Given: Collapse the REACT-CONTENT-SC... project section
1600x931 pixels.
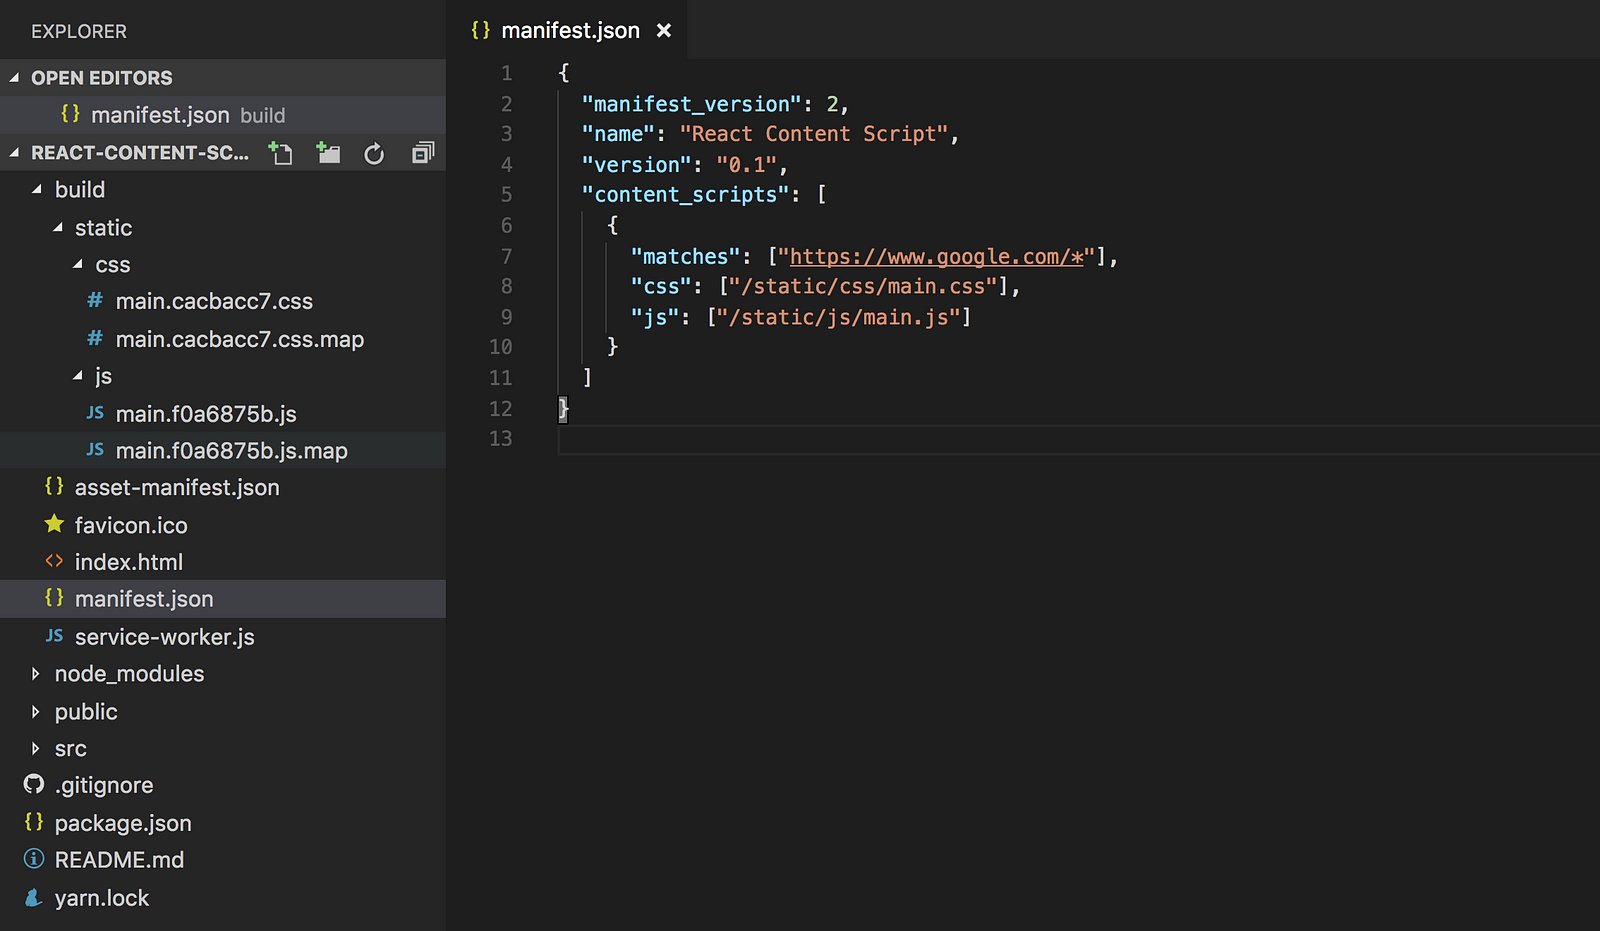Looking at the screenshot, I should click(14, 153).
